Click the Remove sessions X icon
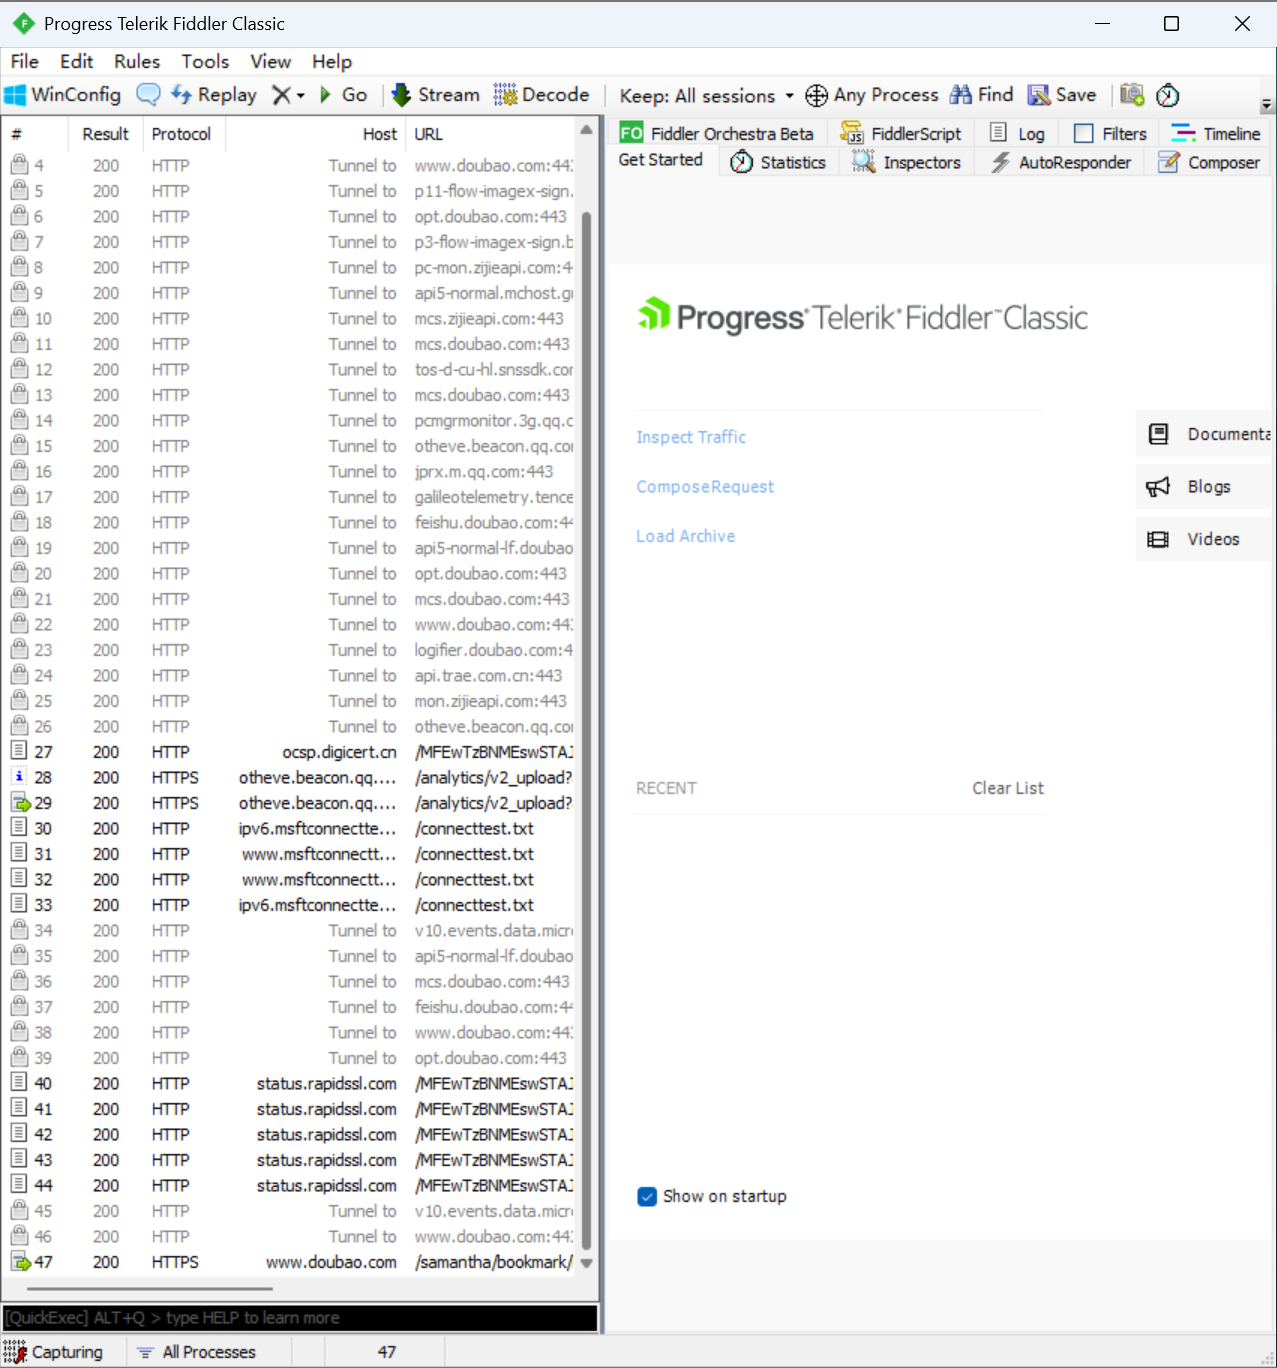 click(282, 95)
